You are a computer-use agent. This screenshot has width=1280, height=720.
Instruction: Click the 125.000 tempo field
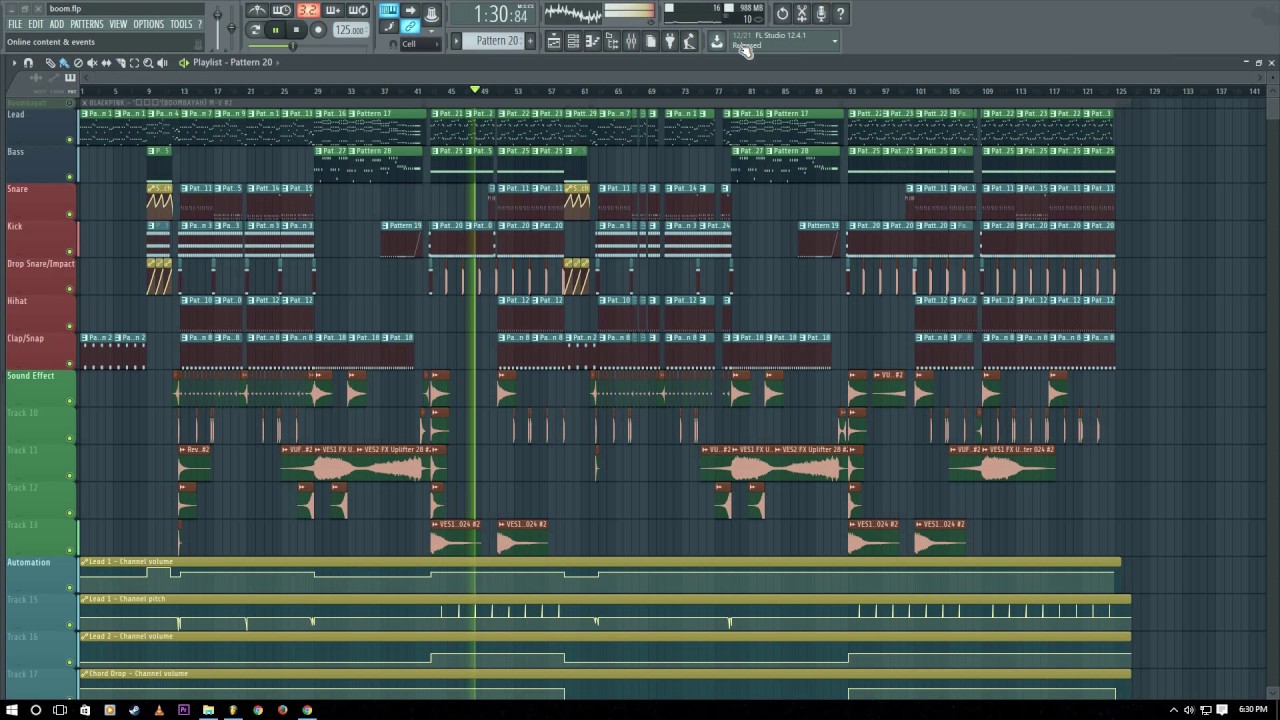pos(351,30)
